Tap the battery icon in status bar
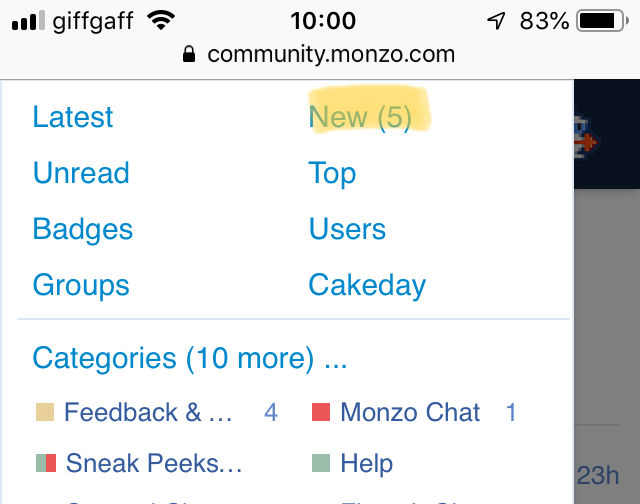The height and width of the screenshot is (504, 640). (x=600, y=20)
